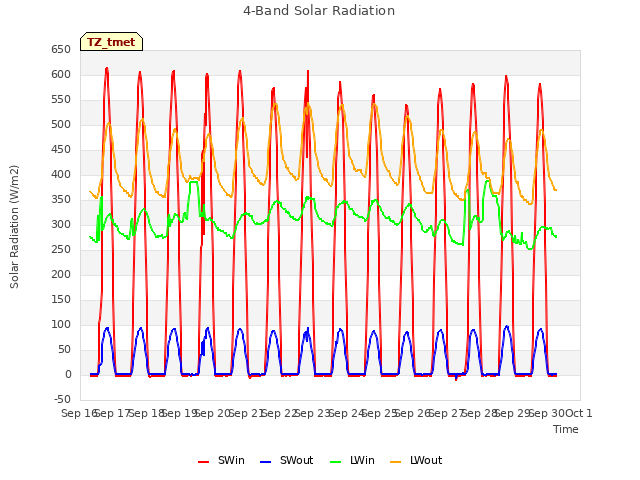Click the 200 y-axis tick label
This screenshot has width=640, height=480.
pyautogui.click(x=61, y=274)
